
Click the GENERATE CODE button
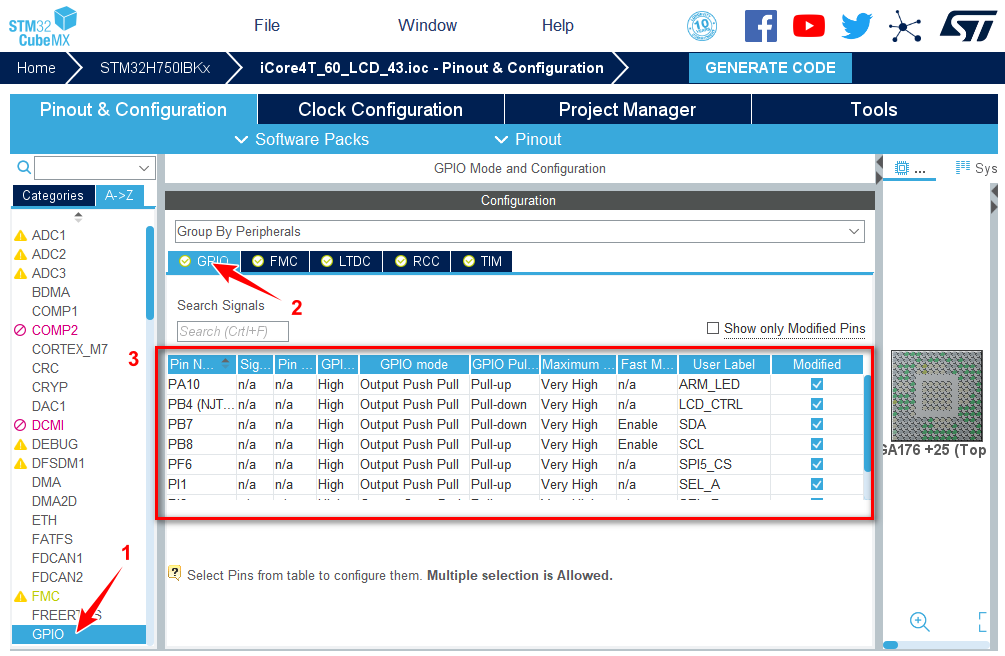click(770, 68)
